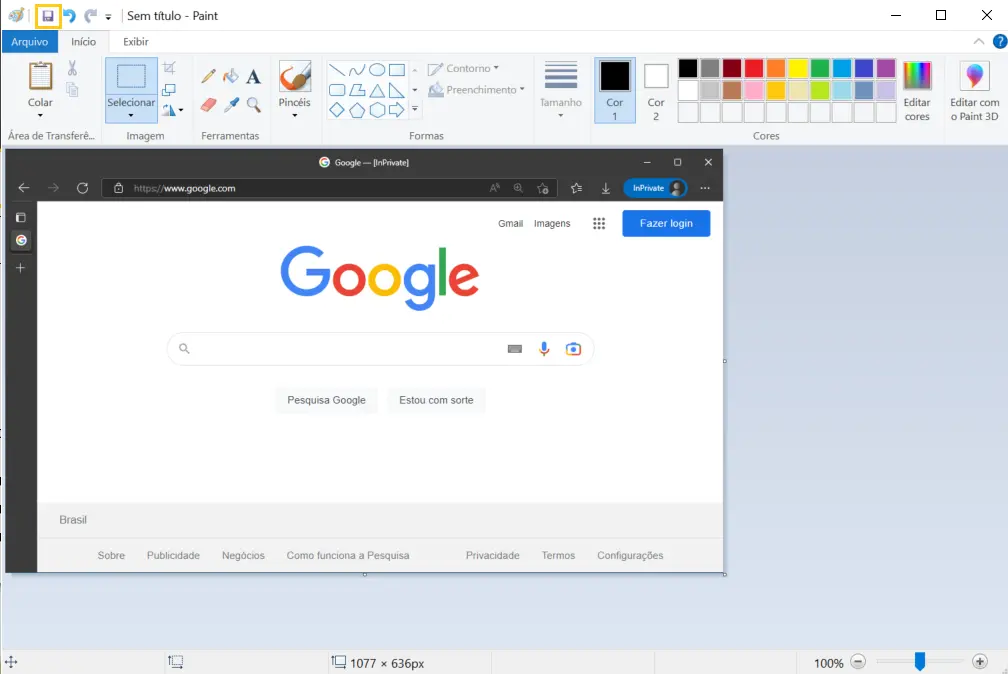This screenshot has height=674, width=1008.
Task: Choose the Right arrow shape
Action: (397, 110)
